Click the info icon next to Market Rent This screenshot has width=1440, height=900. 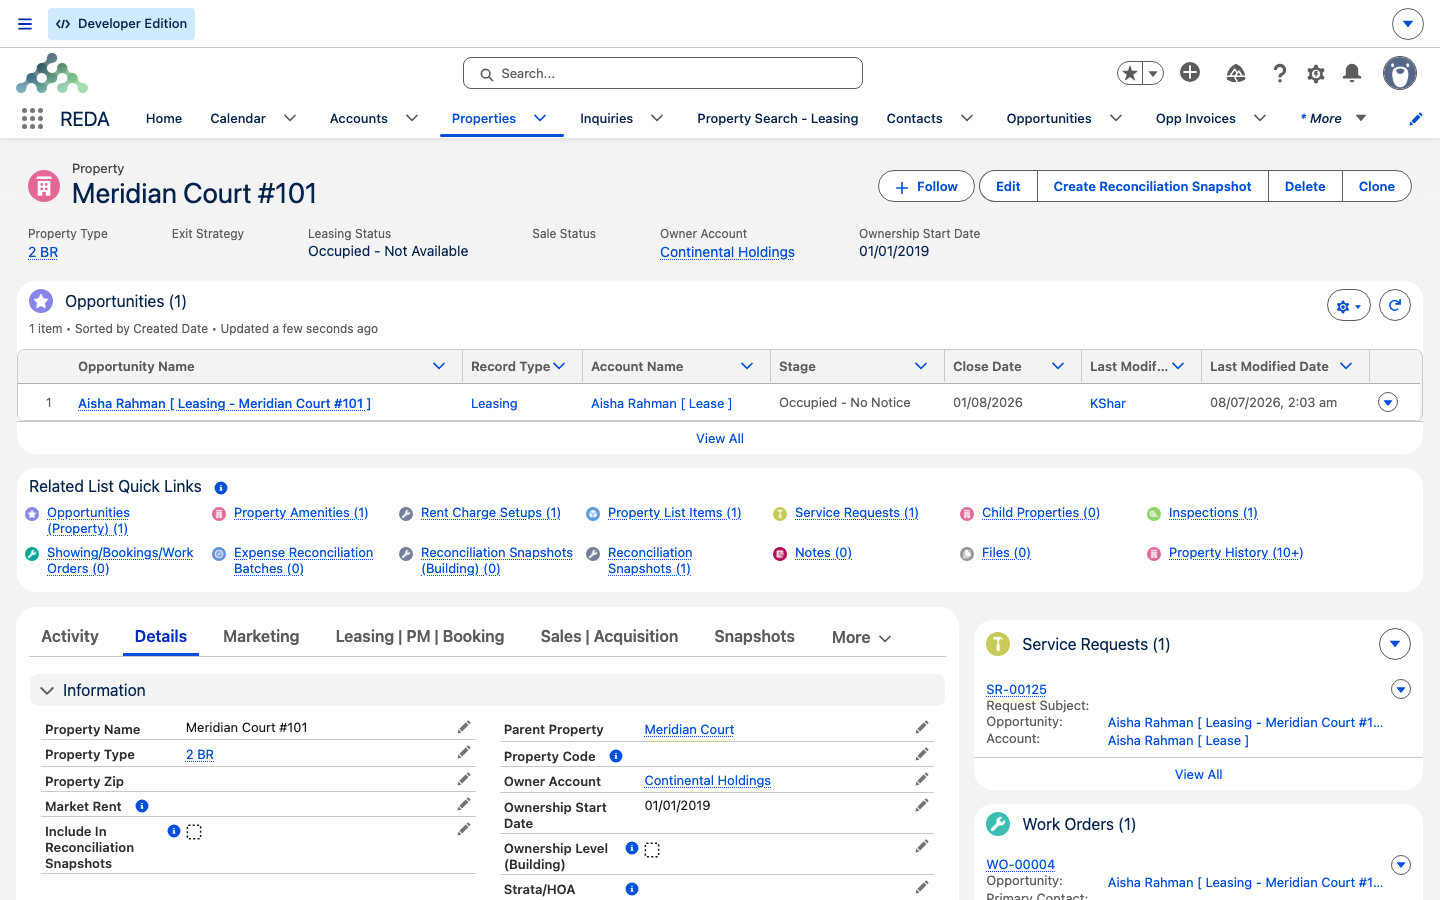click(x=142, y=806)
